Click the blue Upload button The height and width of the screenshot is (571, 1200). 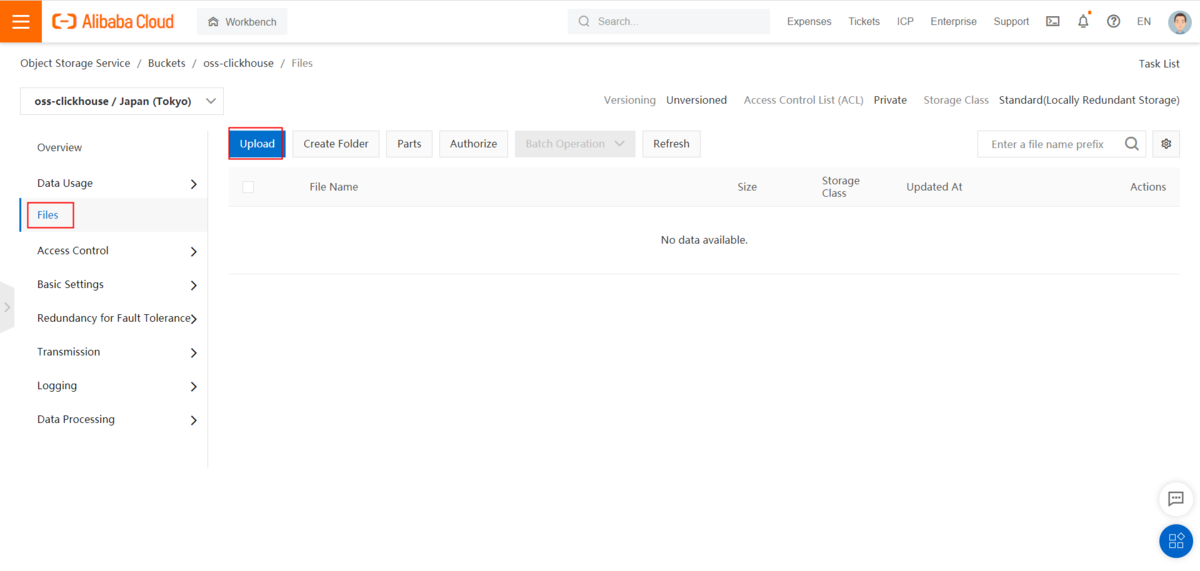point(257,144)
